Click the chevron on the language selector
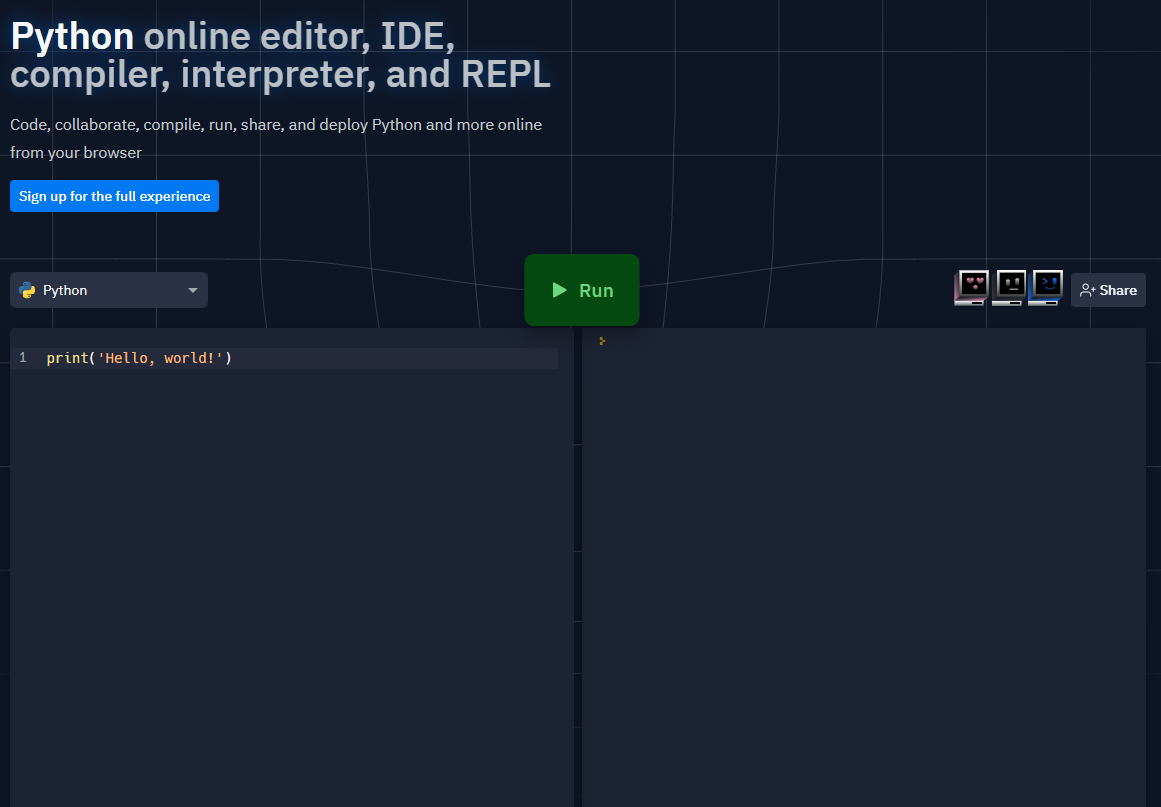Screen dimensions: 1161x807 pyautogui.click(x=192, y=290)
